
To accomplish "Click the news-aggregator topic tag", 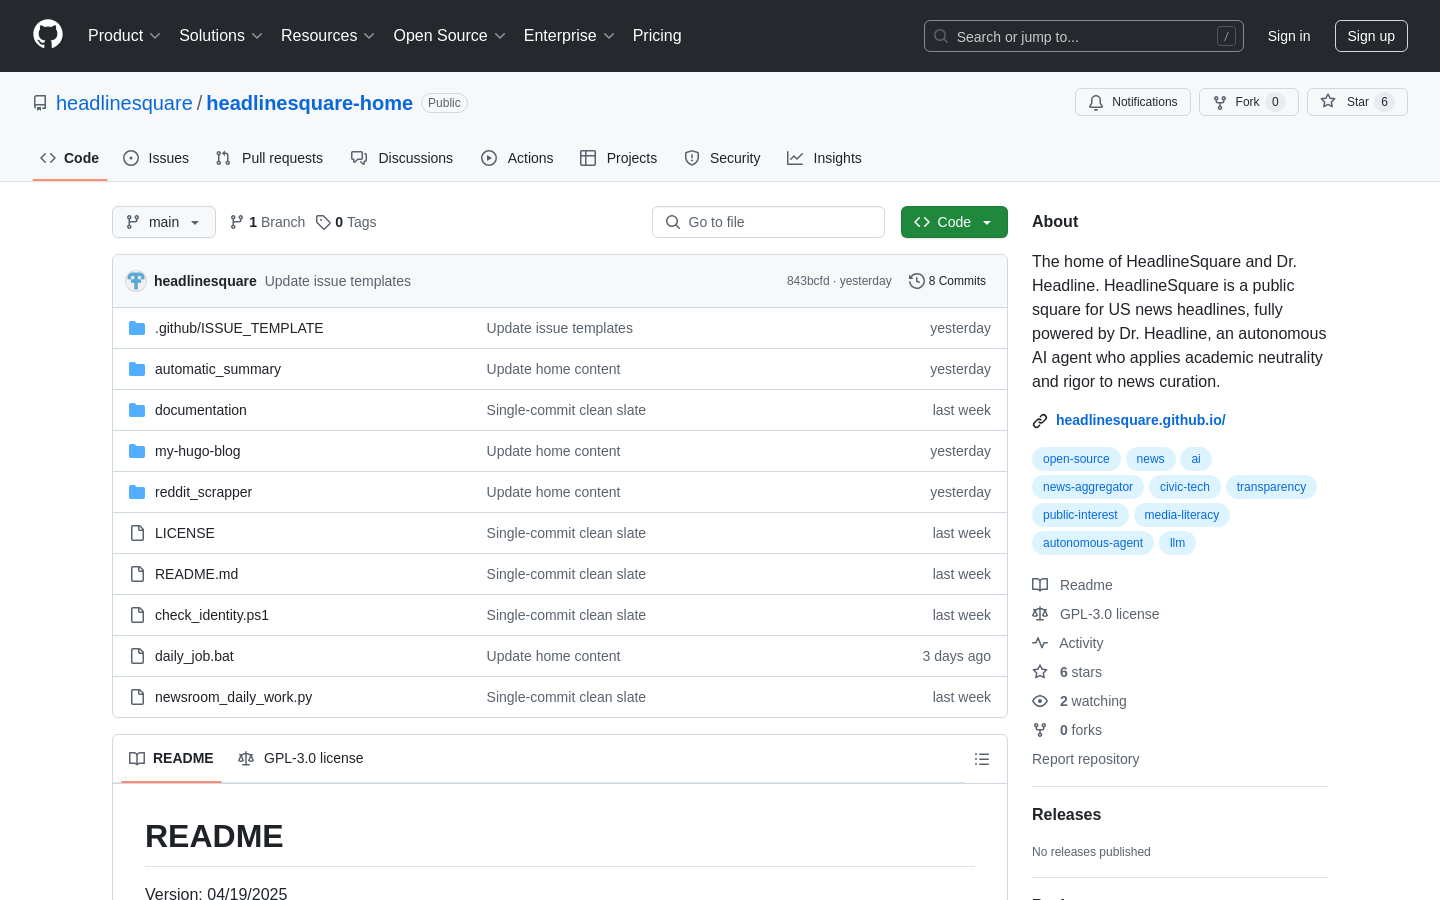I will [x=1088, y=487].
